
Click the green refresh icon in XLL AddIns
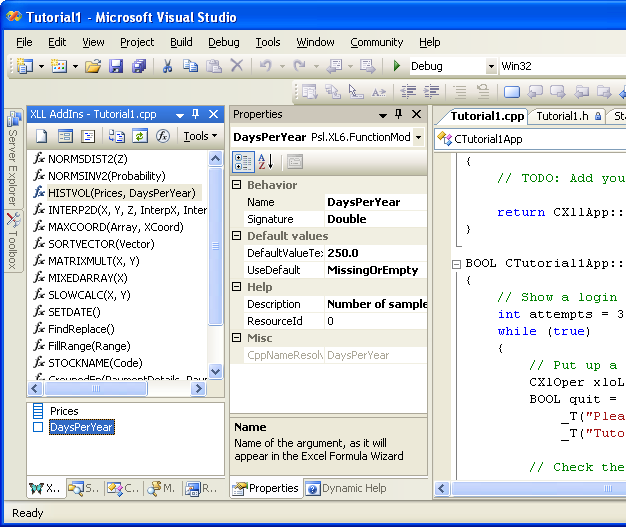(139, 136)
